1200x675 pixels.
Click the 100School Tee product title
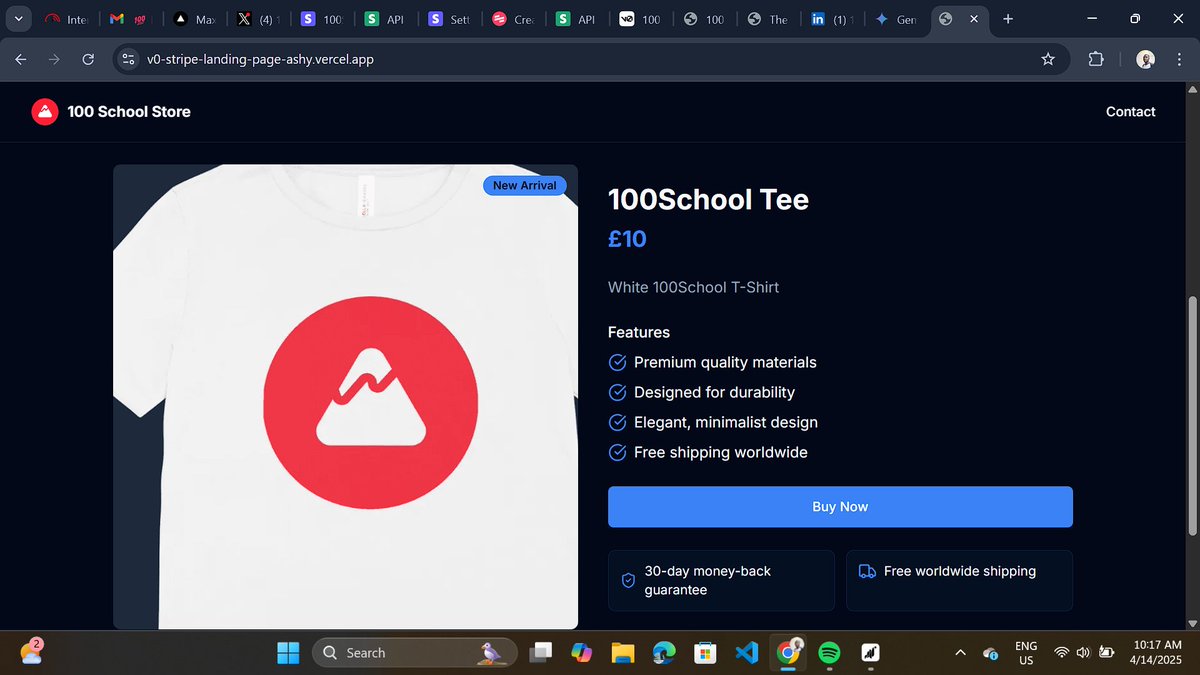708,199
